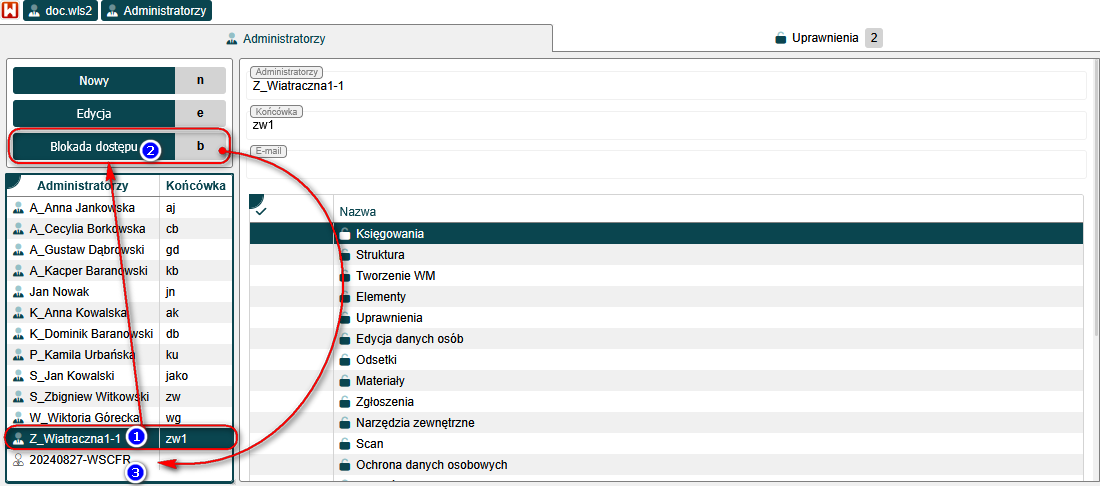Viewport: 1100px width, 486px height.
Task: Click the Edycja button
Action: [93, 114]
